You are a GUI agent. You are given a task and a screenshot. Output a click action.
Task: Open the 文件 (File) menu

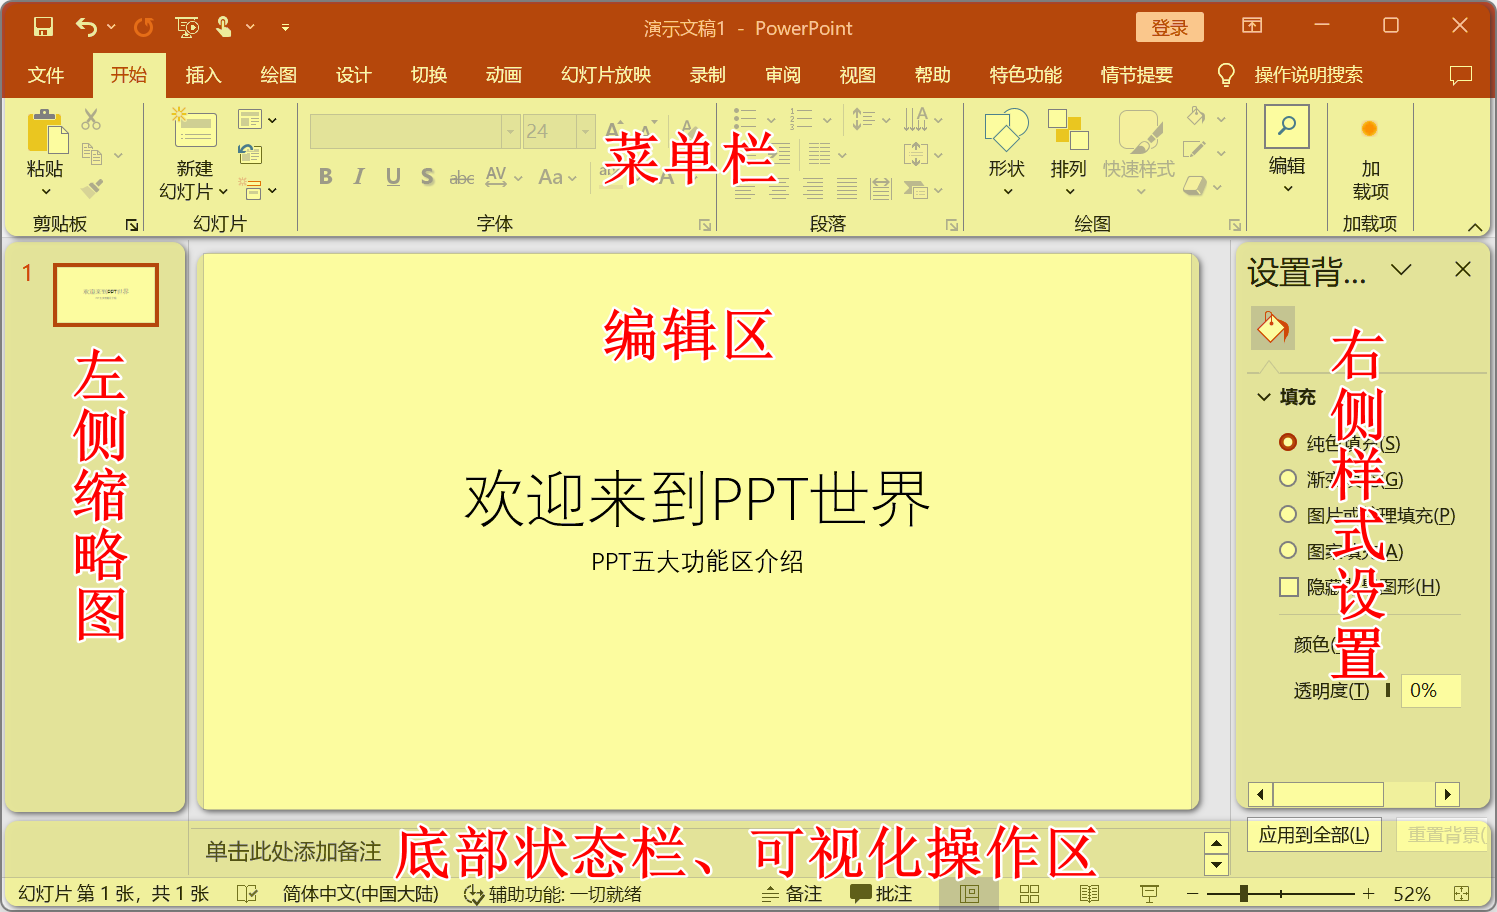pos(46,75)
